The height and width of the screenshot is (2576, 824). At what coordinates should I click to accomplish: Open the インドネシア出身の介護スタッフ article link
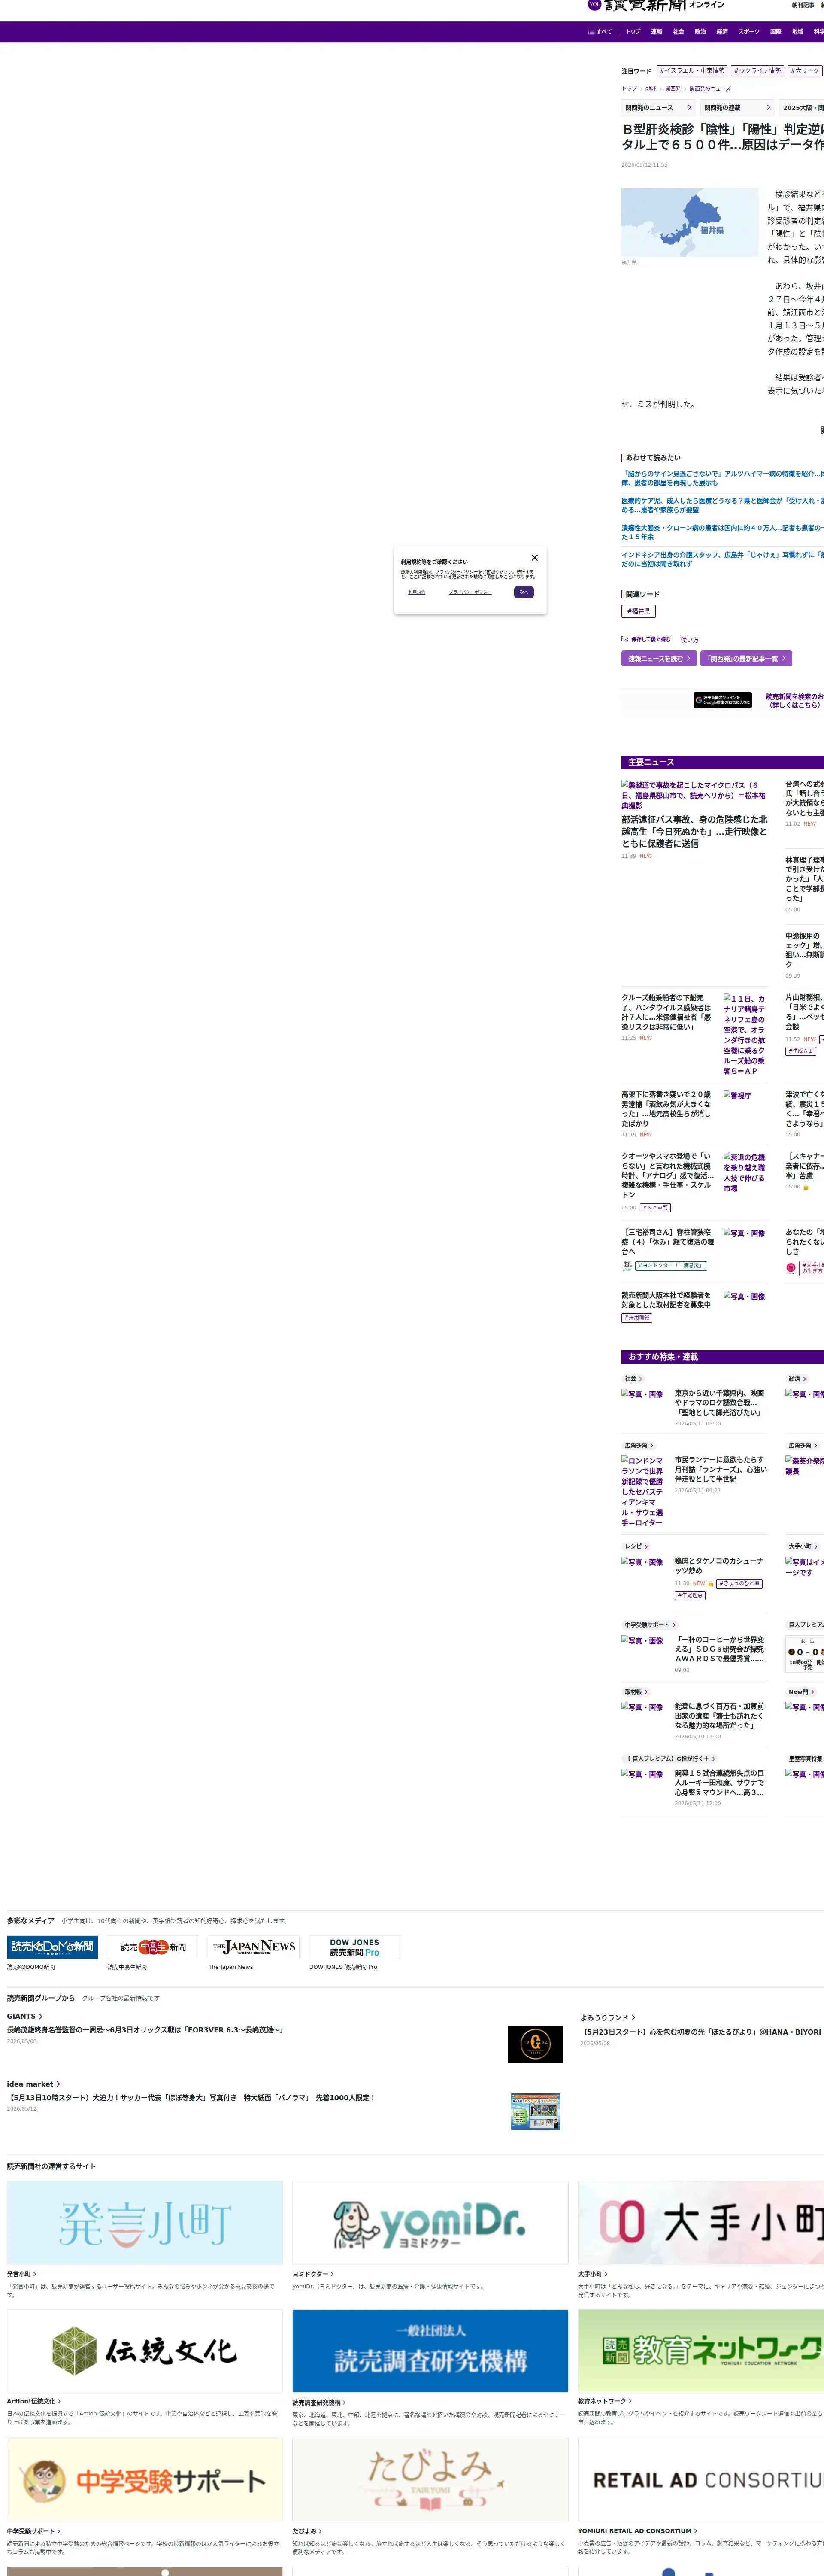point(722,559)
